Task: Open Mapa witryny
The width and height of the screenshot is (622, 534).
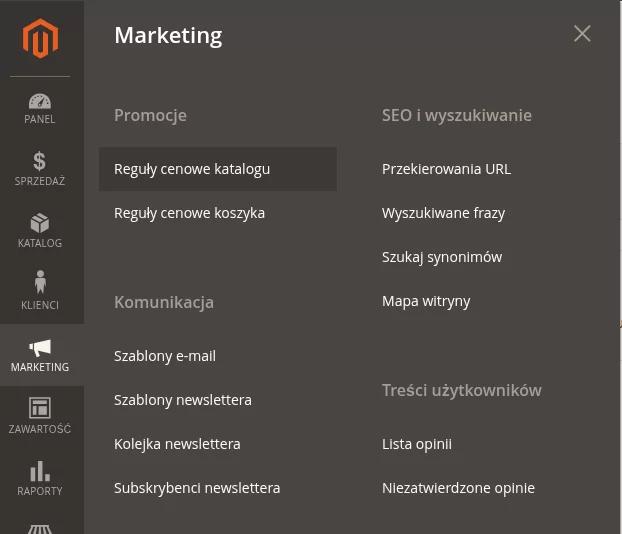Action: [x=426, y=301]
